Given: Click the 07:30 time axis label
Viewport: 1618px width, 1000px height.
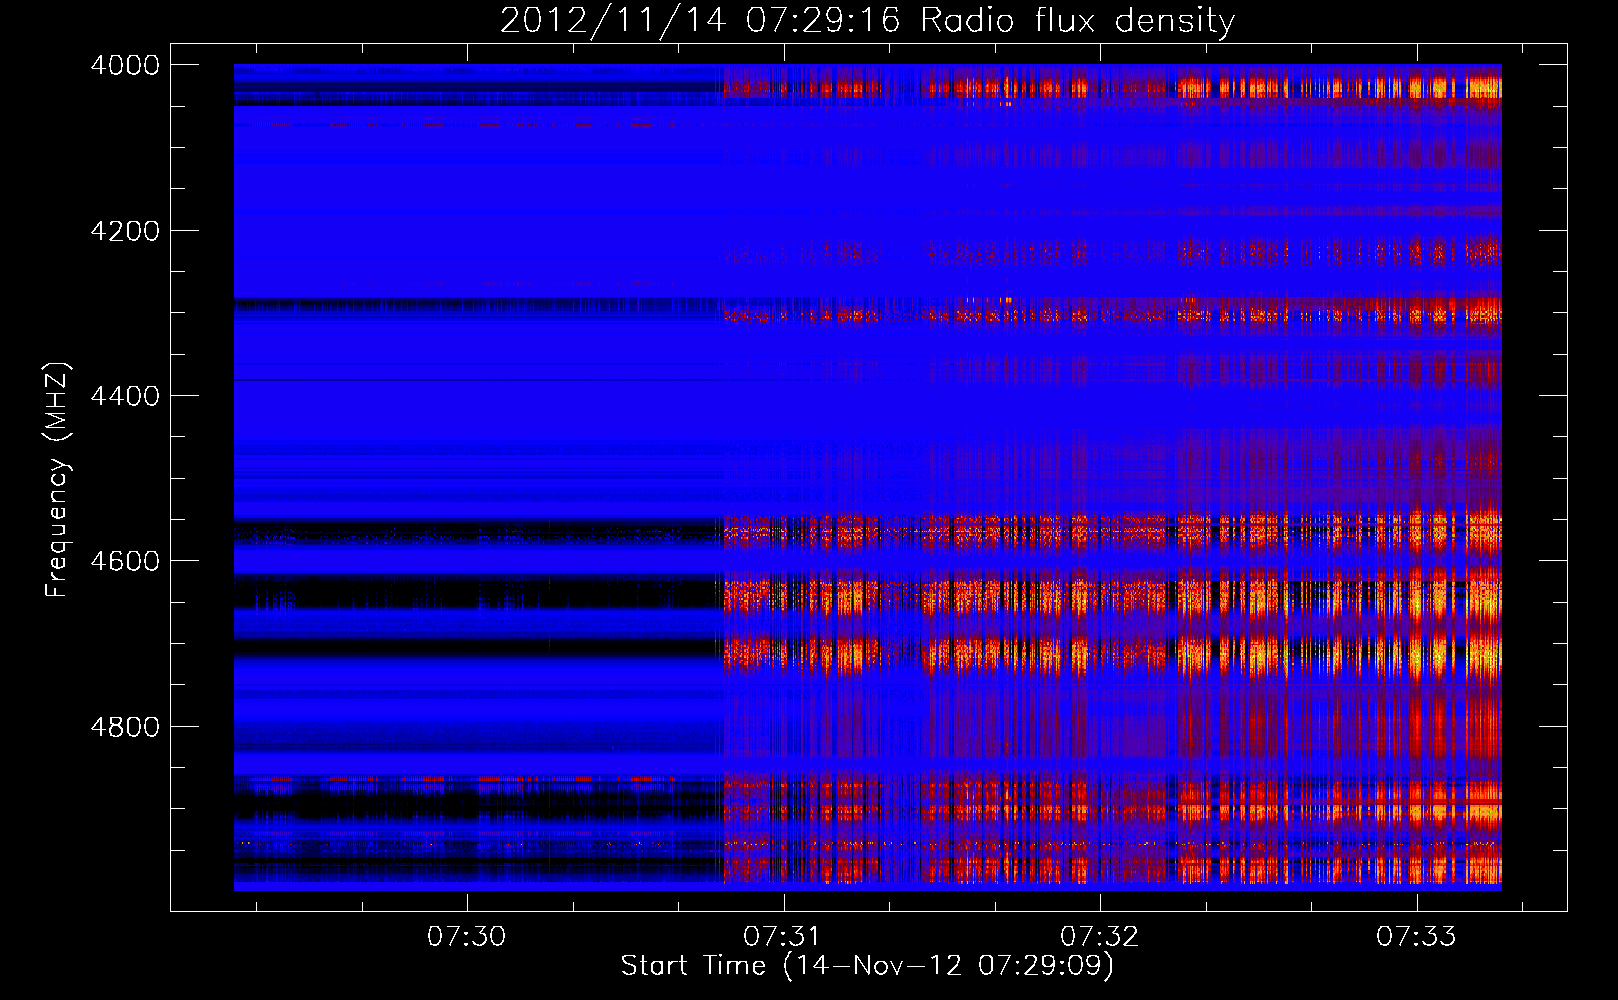Looking at the screenshot, I should [x=467, y=937].
